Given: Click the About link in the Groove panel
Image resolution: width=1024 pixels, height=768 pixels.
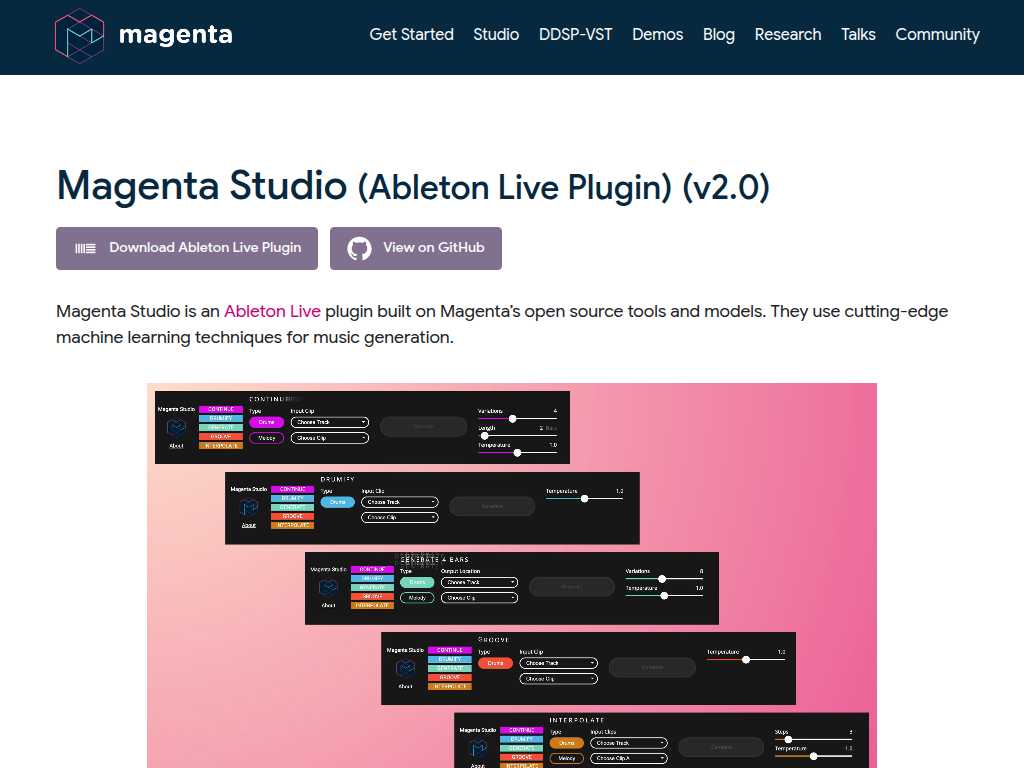Looking at the screenshot, I should click(x=406, y=686).
